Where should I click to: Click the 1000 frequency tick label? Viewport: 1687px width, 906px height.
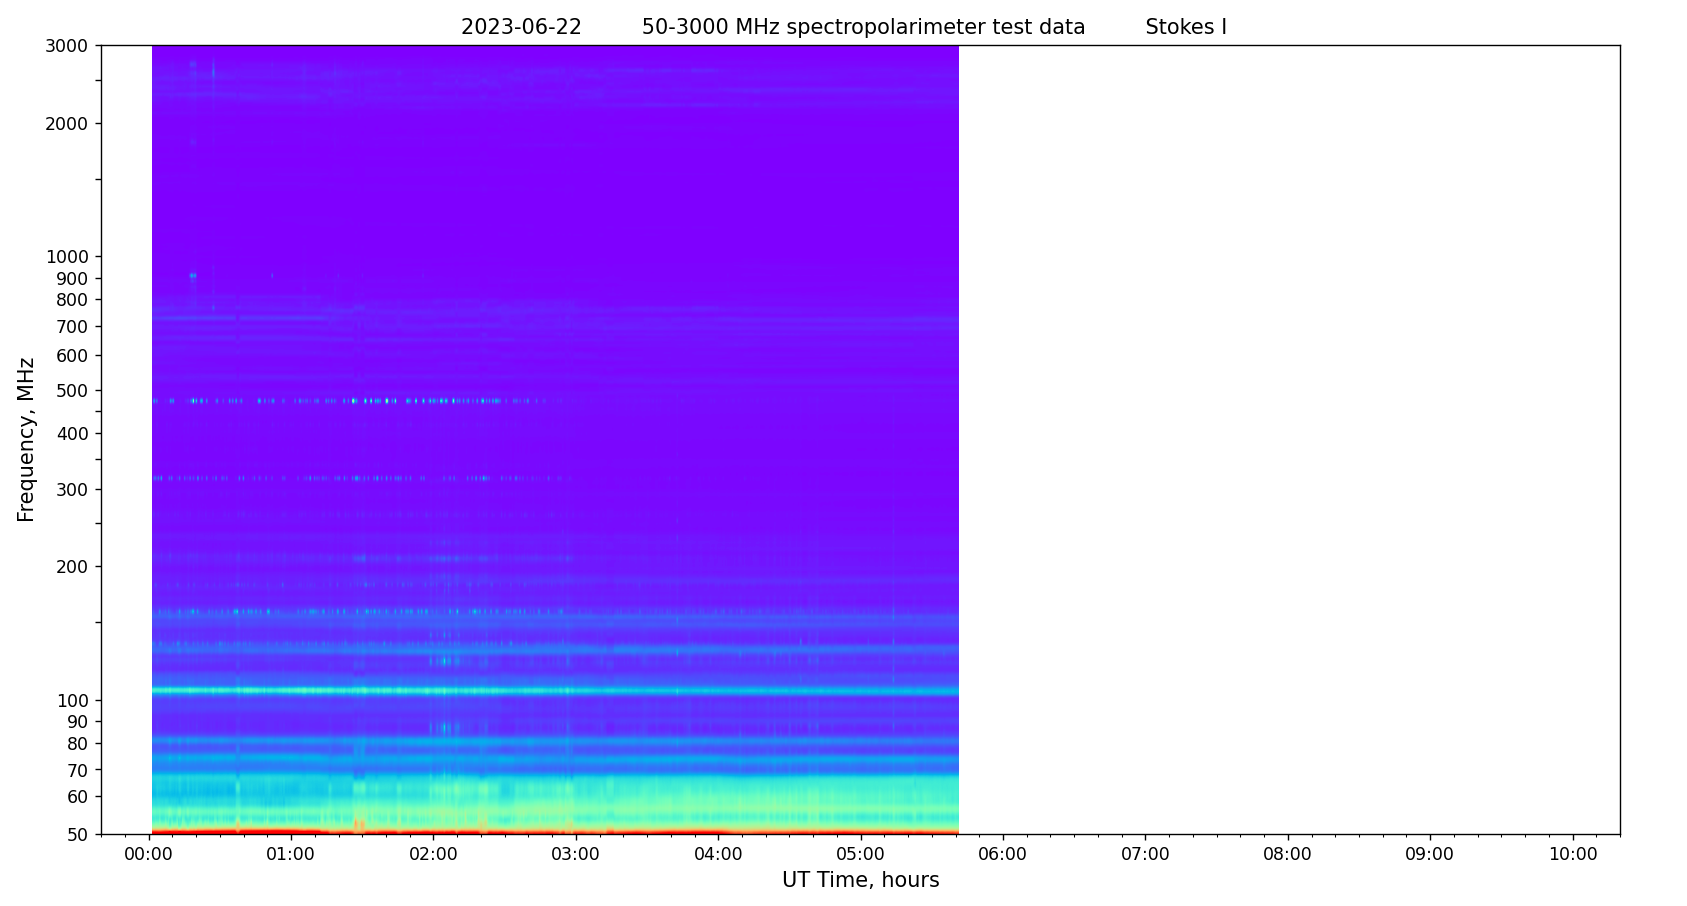tap(67, 257)
